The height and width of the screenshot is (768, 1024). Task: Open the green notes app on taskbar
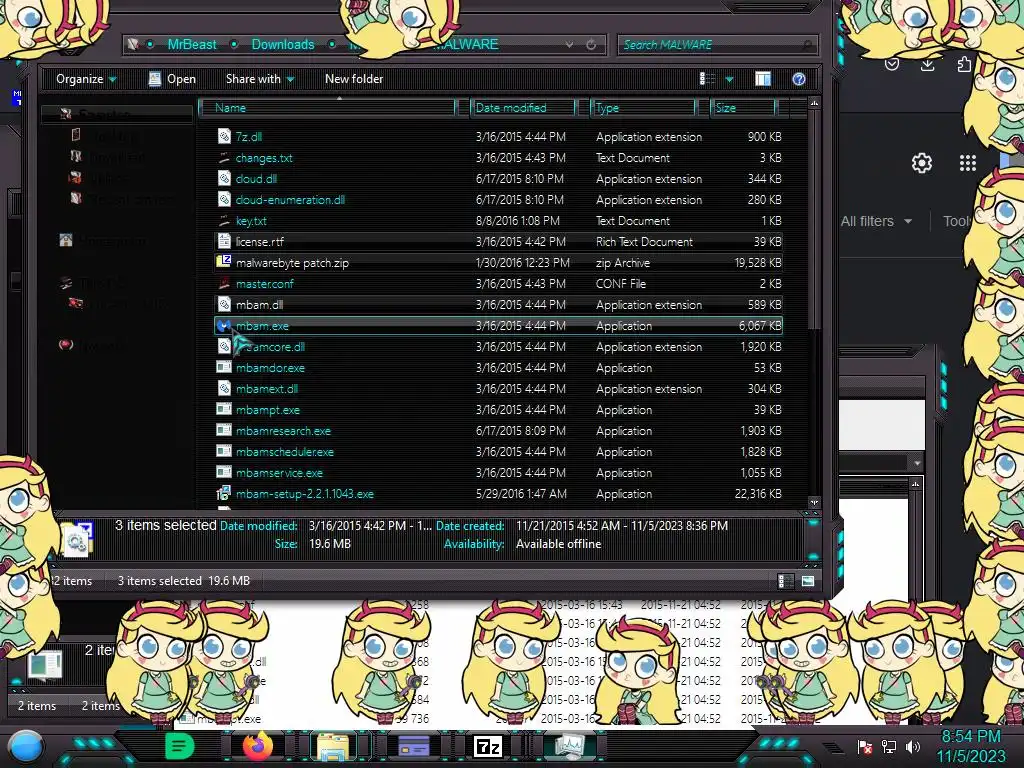point(180,746)
